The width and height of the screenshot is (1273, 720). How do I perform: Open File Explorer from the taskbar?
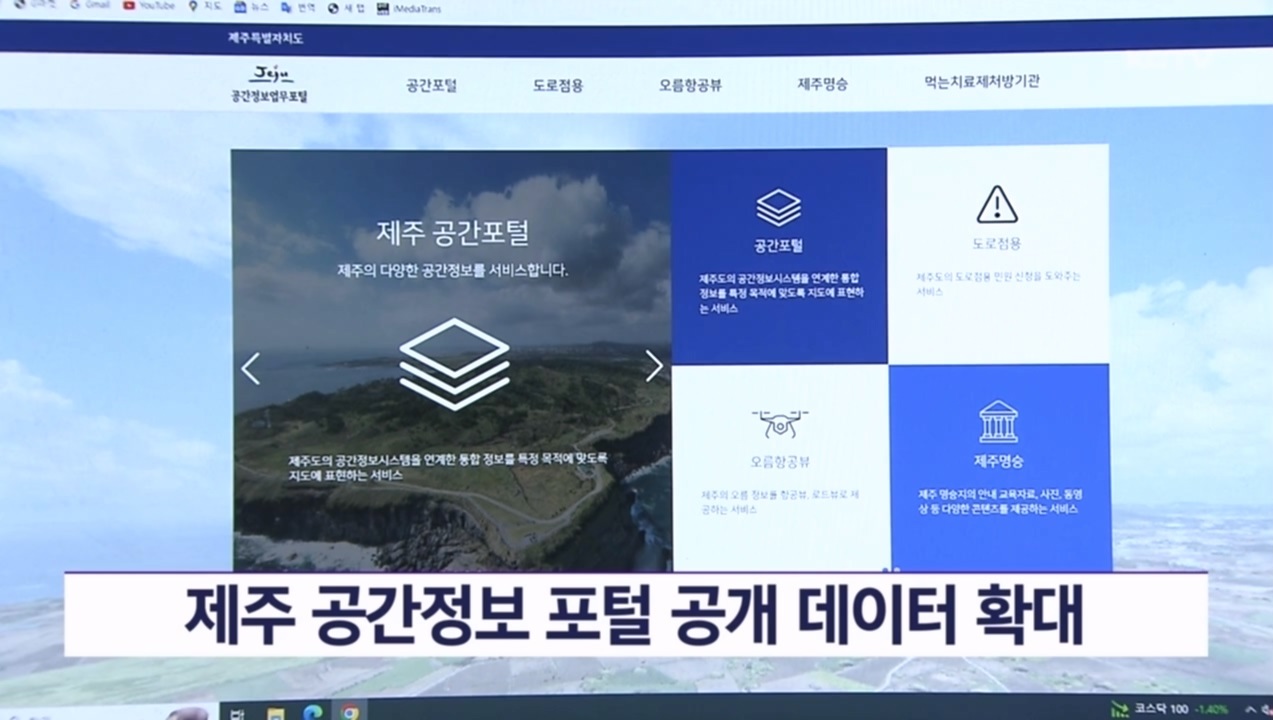pos(275,713)
